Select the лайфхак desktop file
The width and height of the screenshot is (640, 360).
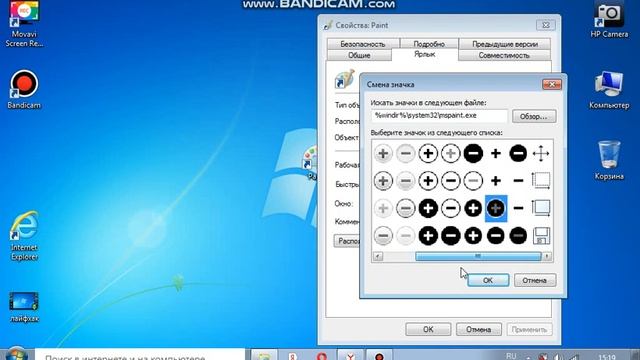(24, 307)
